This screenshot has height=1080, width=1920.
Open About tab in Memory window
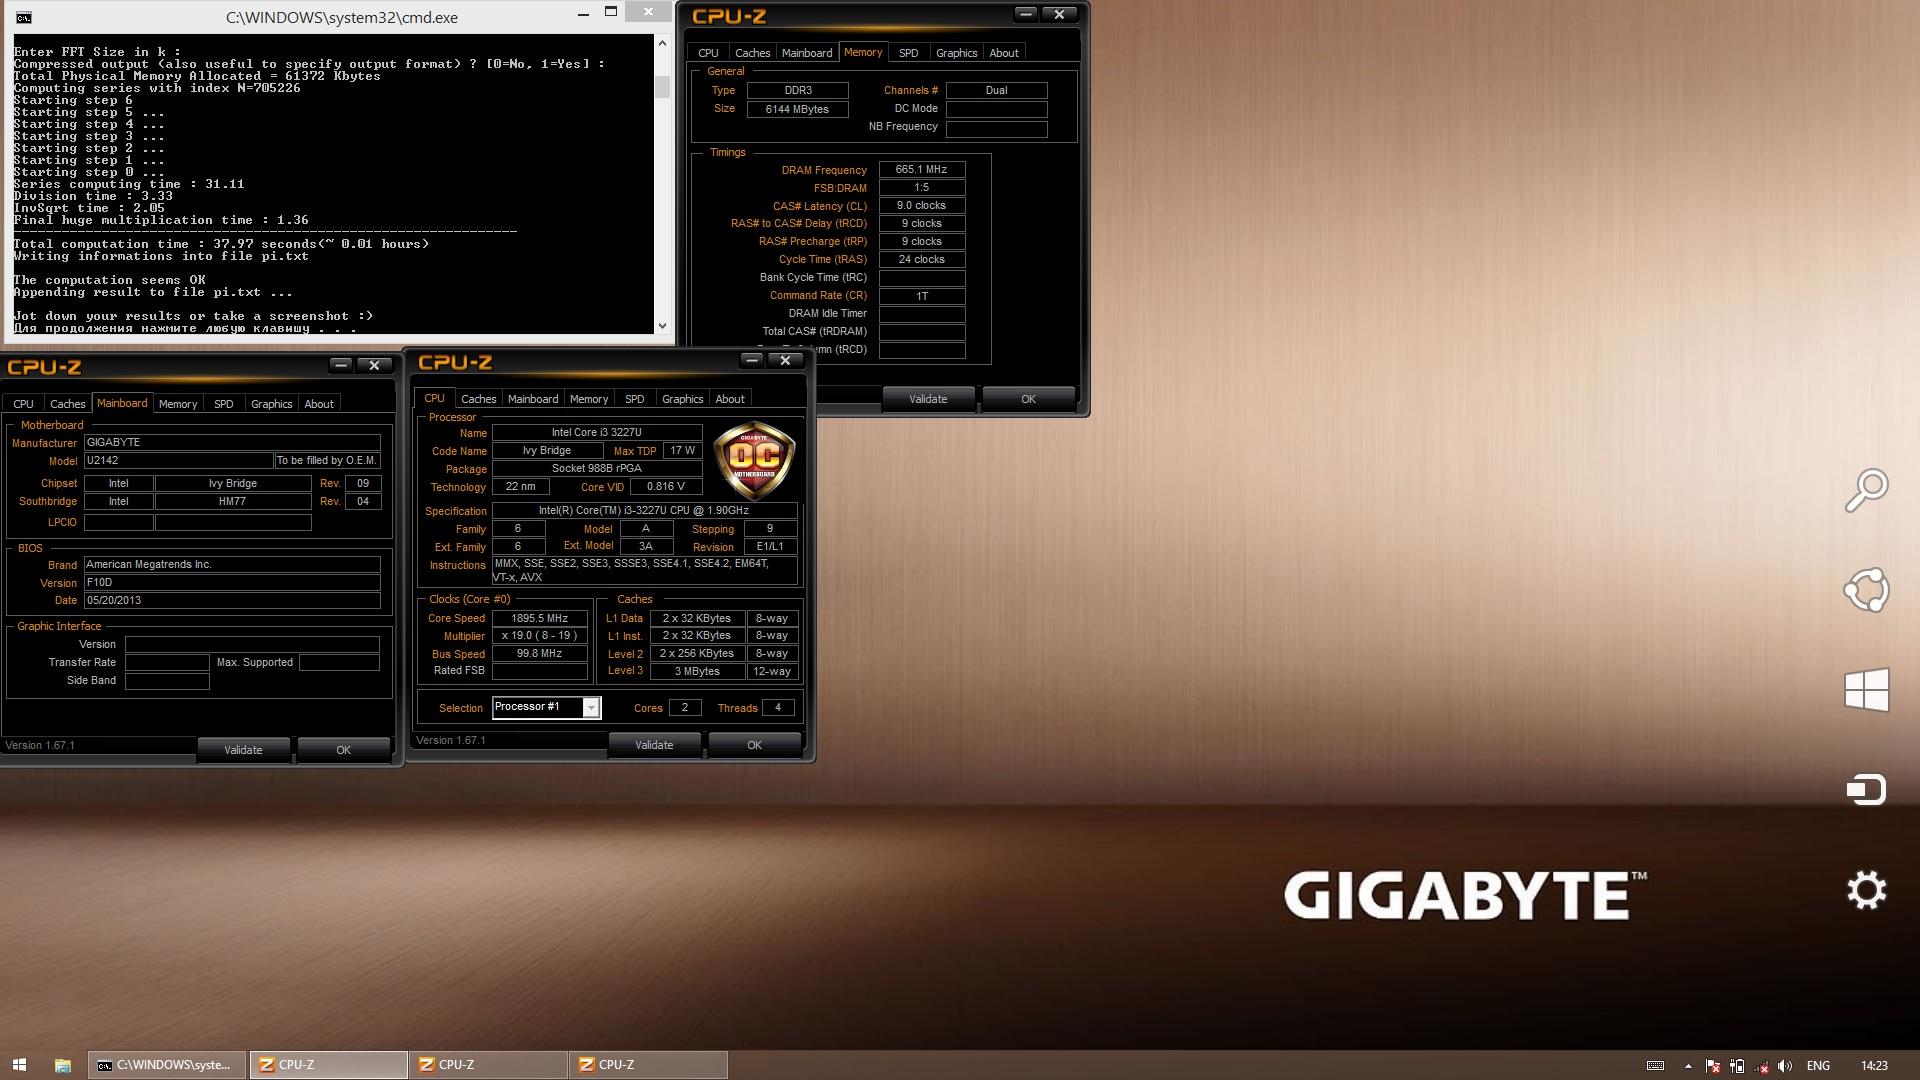(1004, 53)
